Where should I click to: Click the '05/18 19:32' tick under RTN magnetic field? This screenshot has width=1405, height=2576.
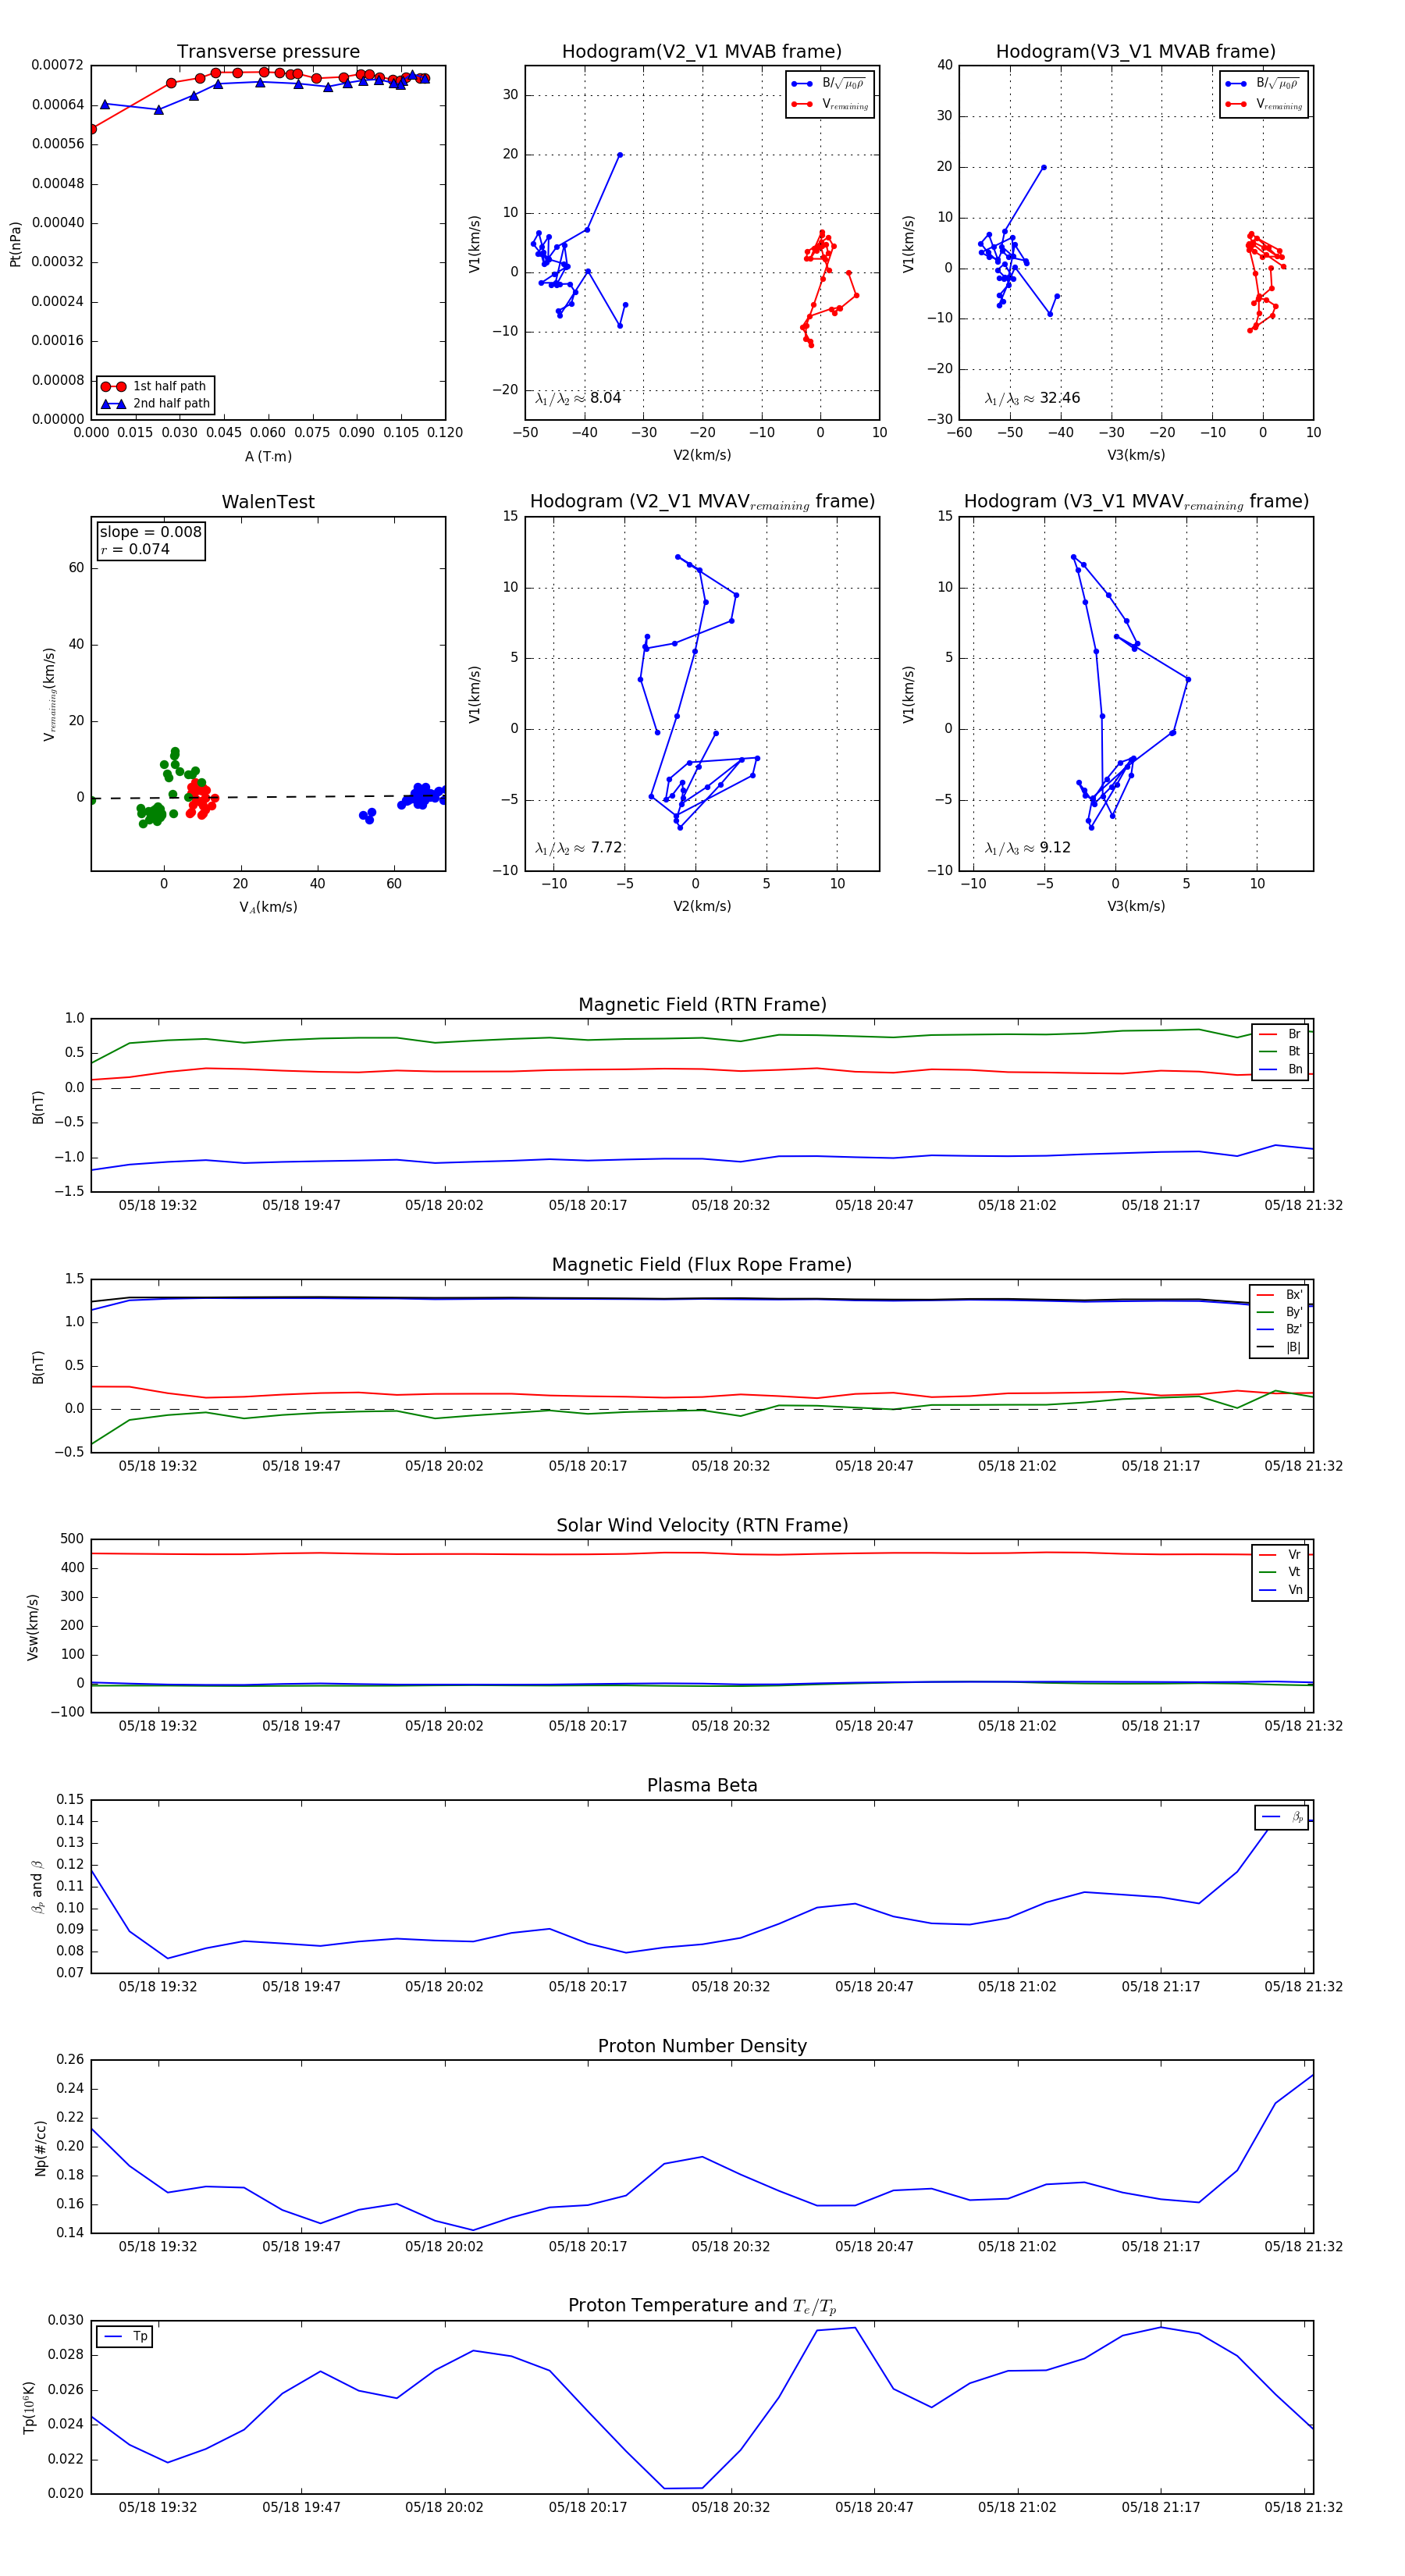click(158, 1206)
